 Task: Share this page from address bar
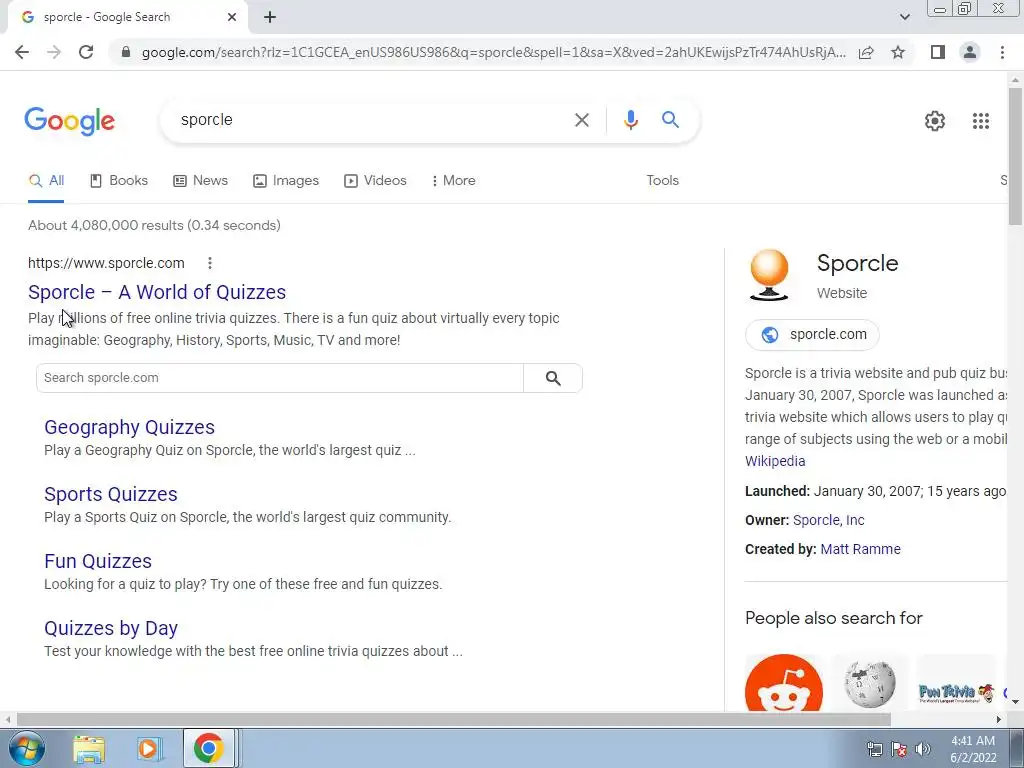tap(866, 52)
